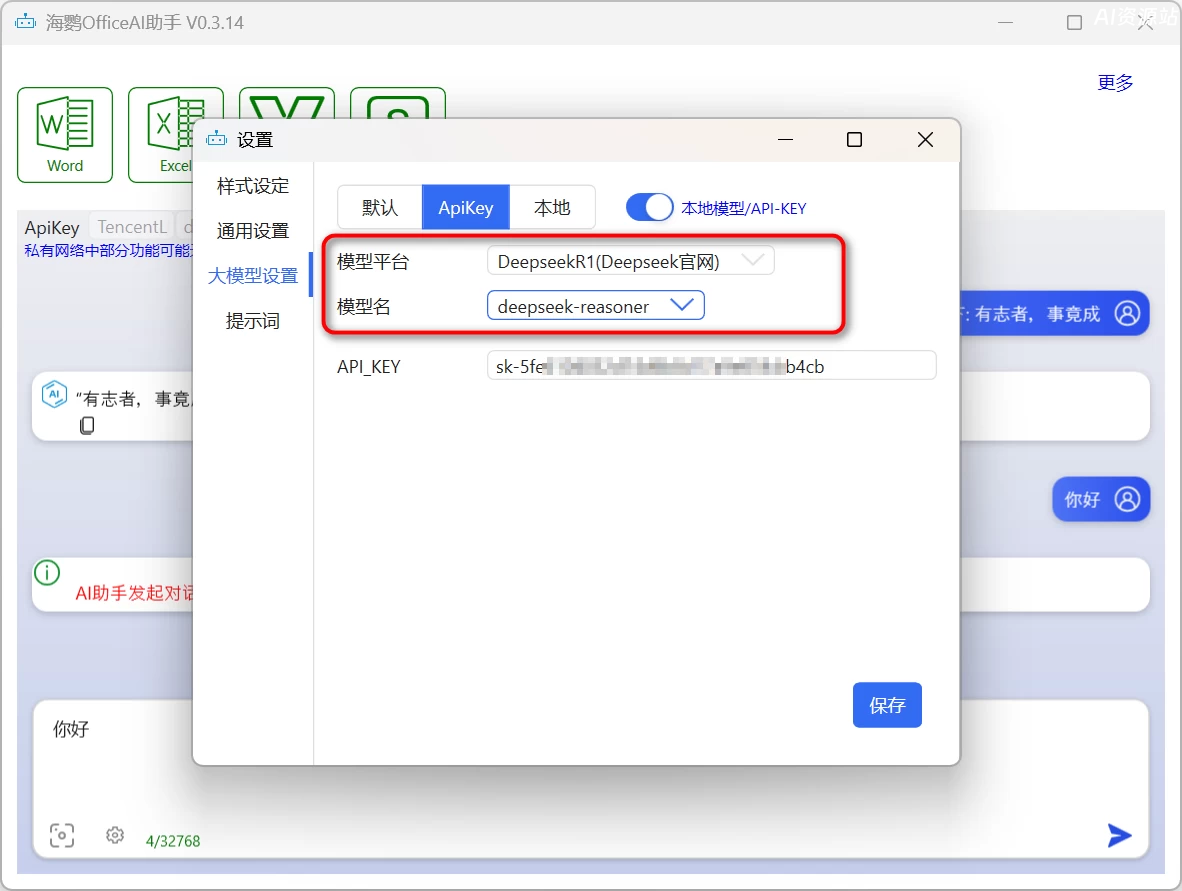The height and width of the screenshot is (891, 1182).
Task: Switch to the 默认 mode option
Action: pos(379,207)
